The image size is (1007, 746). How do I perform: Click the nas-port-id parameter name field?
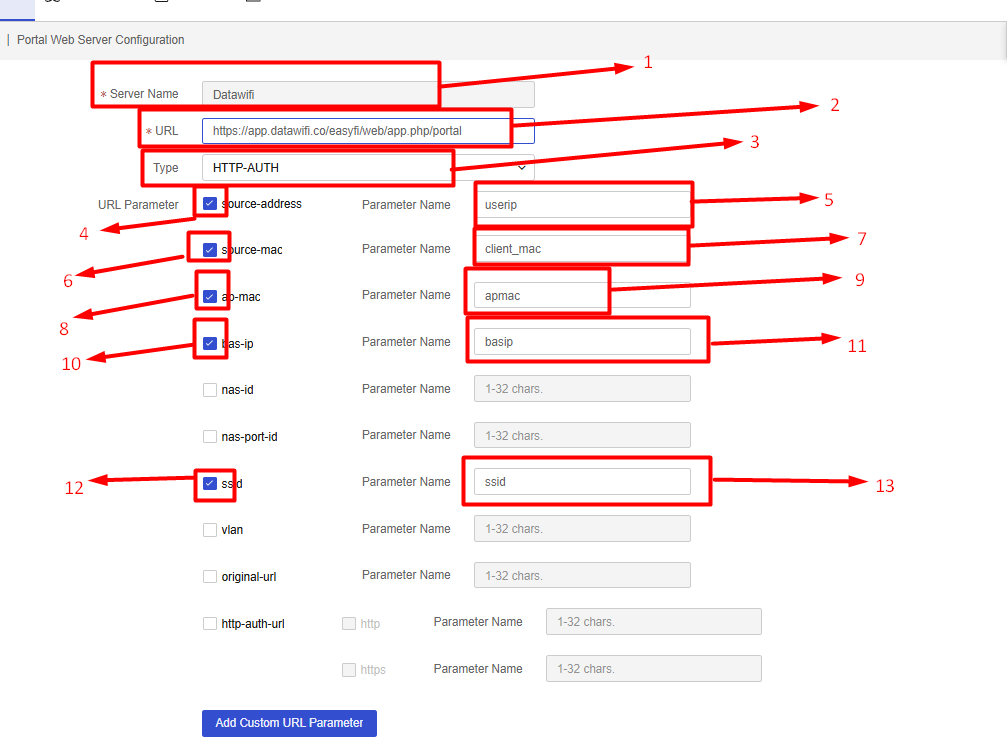tap(582, 435)
